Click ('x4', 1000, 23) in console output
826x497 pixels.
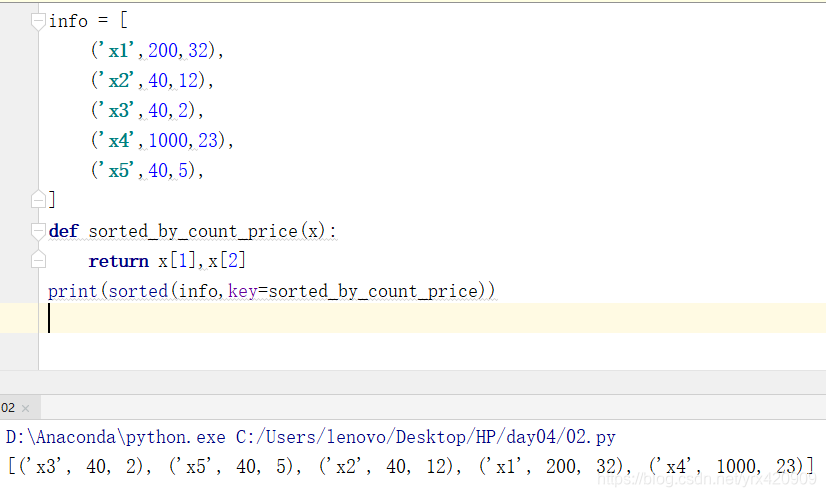coord(727,466)
